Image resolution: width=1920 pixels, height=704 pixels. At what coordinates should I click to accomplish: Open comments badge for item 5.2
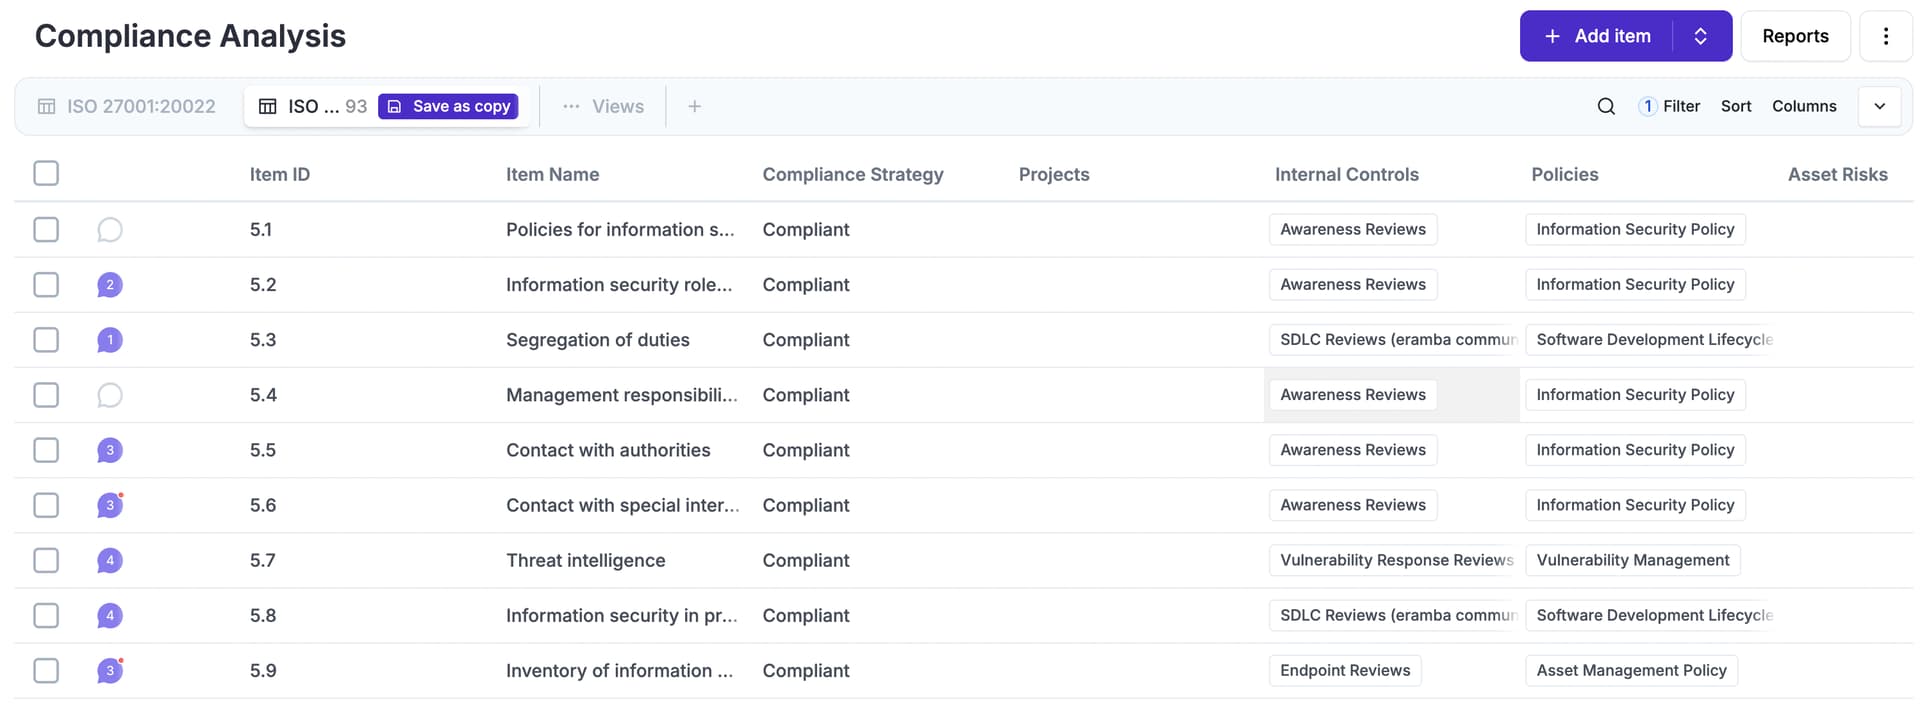tap(110, 285)
